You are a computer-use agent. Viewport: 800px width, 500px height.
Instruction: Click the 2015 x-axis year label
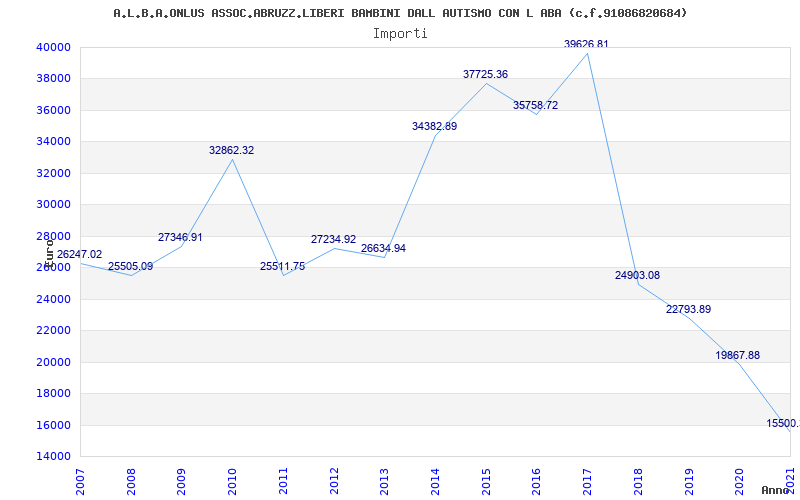[x=486, y=482]
